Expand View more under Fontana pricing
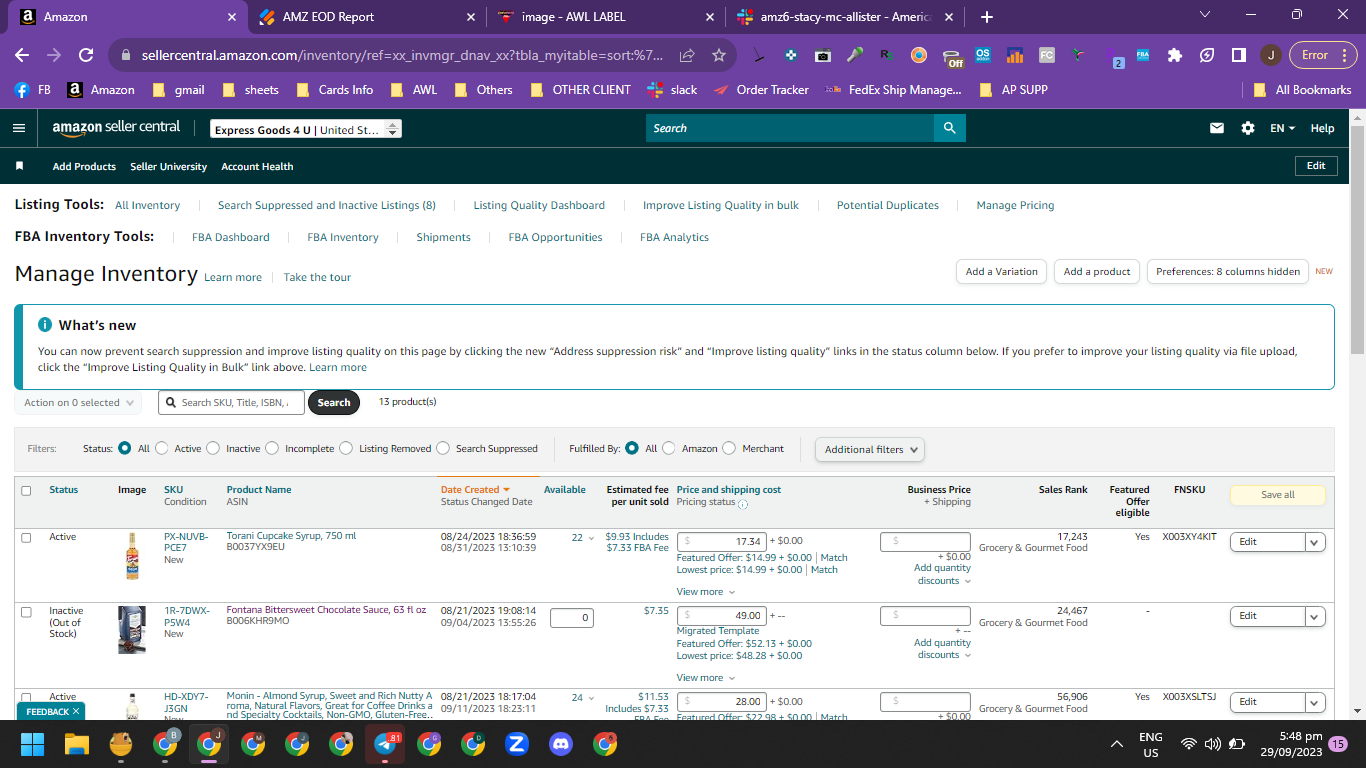 click(x=706, y=678)
